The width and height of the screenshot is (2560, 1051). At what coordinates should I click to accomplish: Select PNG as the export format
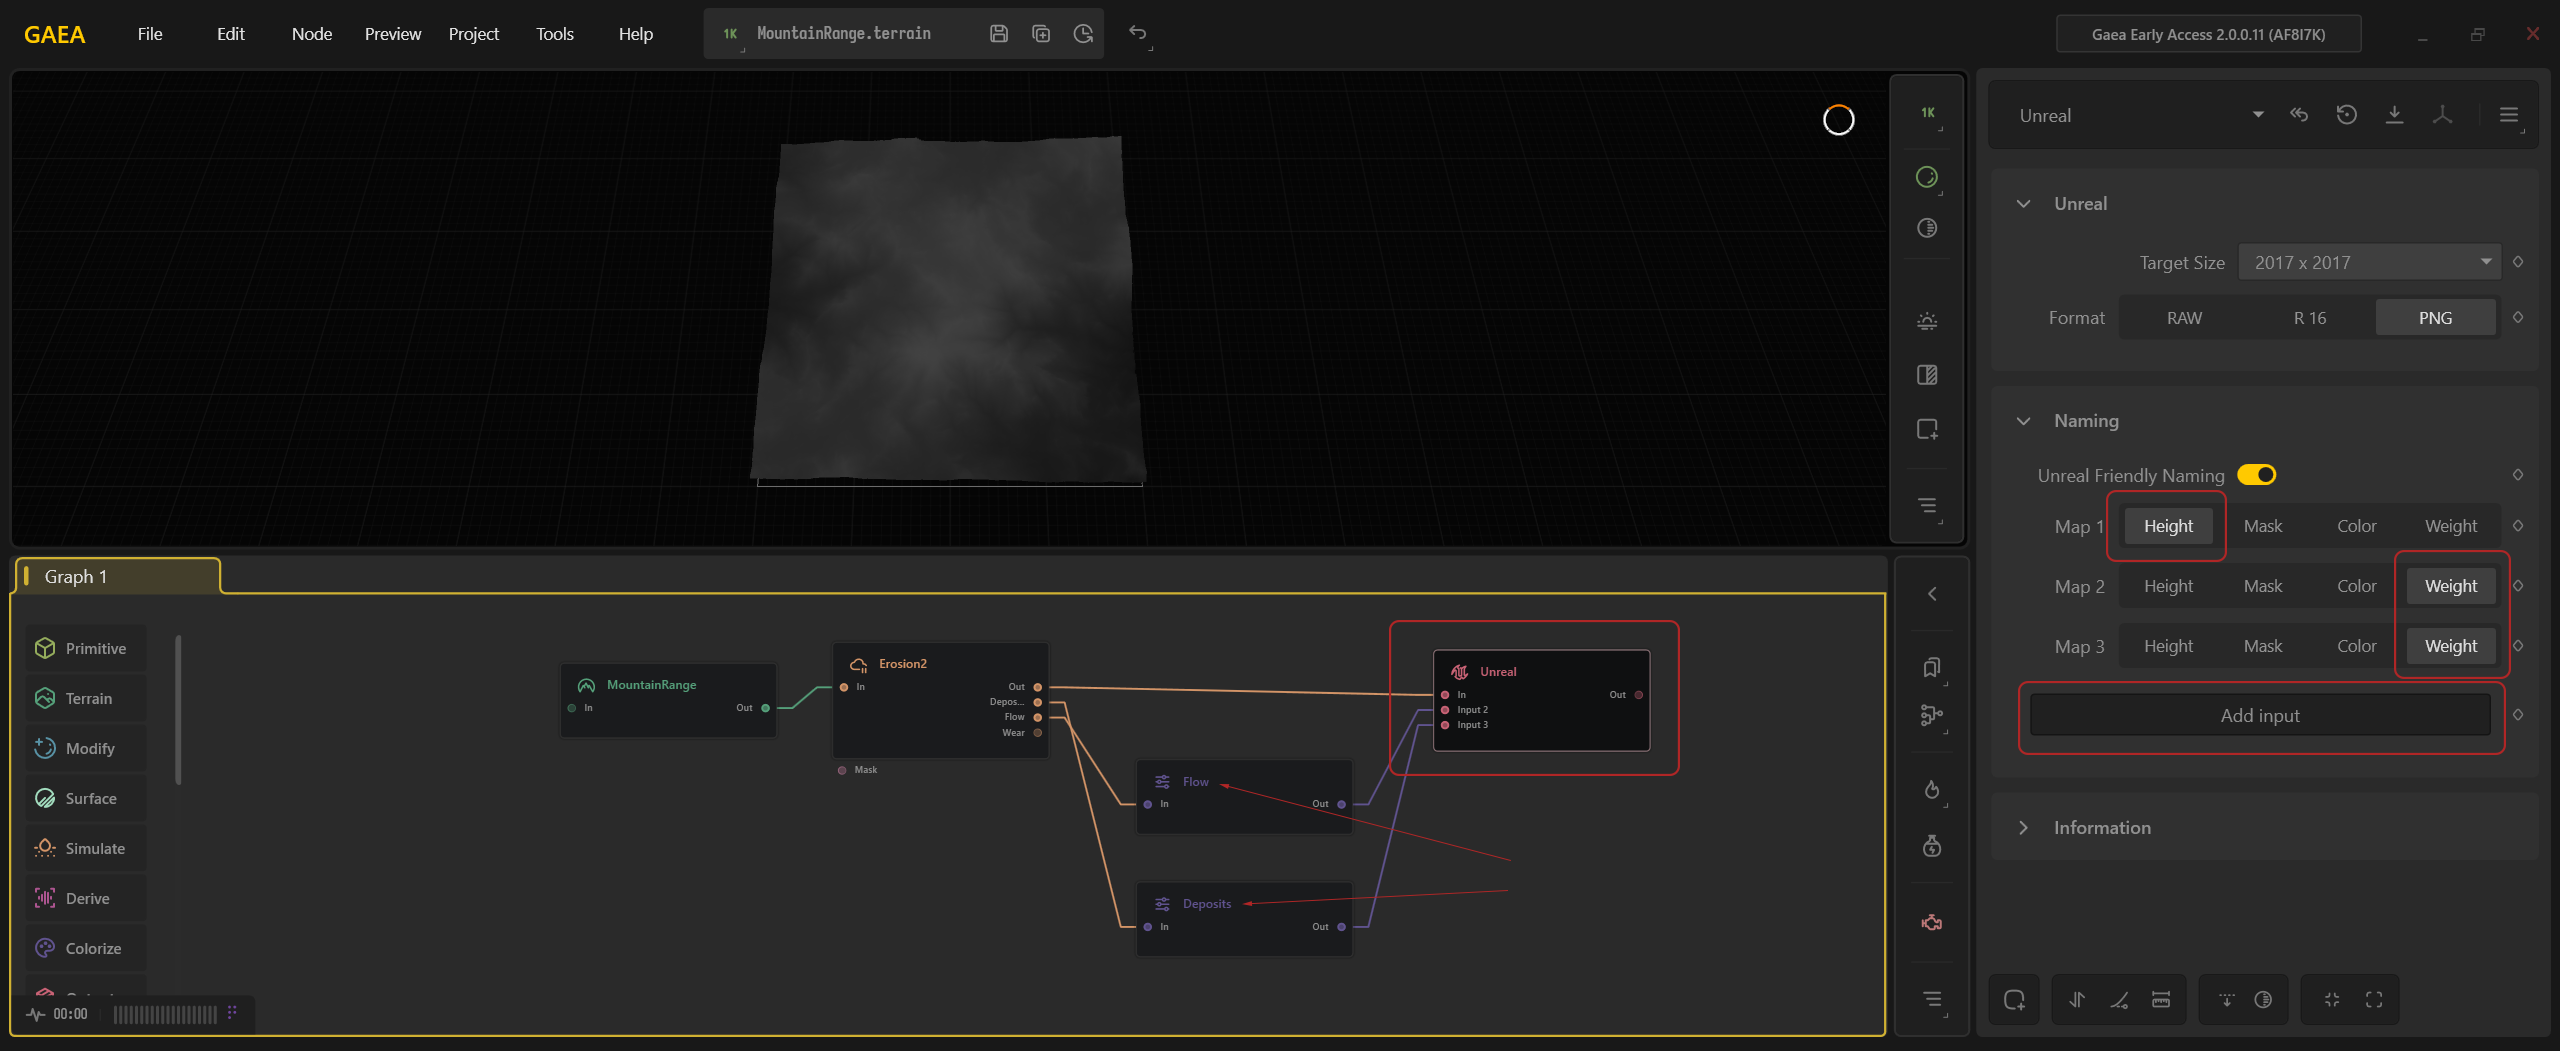[2434, 318]
